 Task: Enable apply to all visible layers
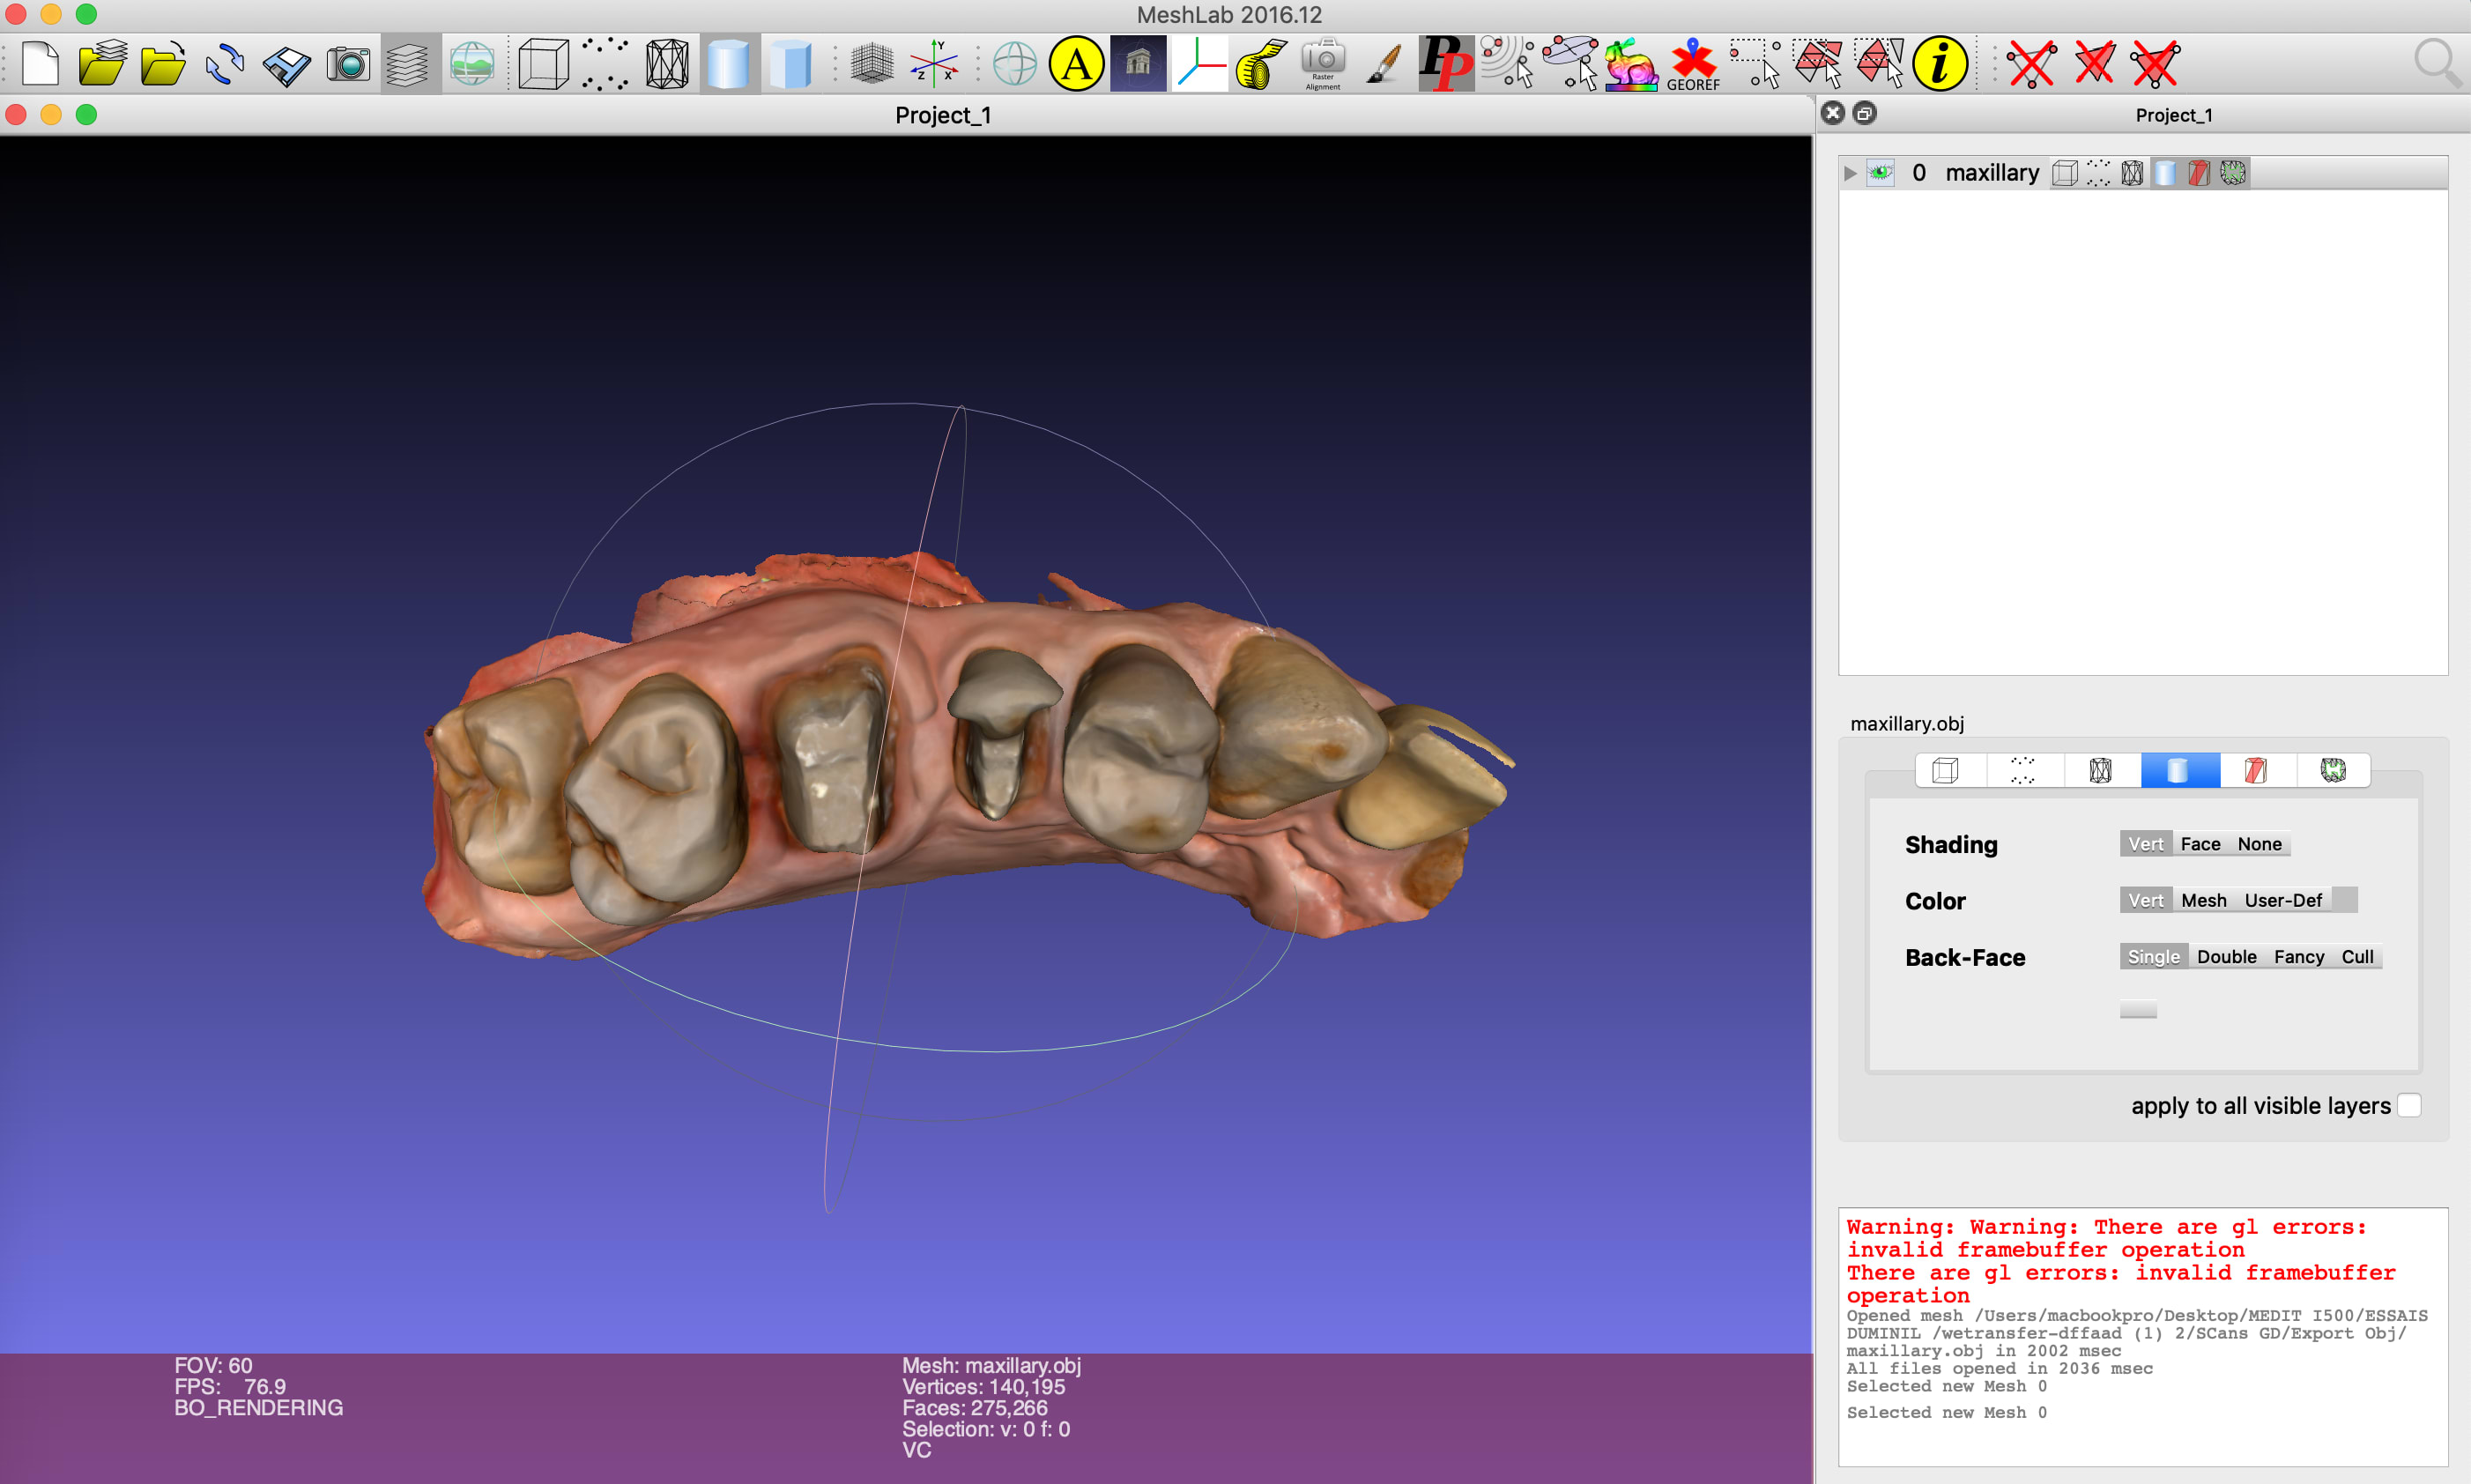coord(2409,1105)
